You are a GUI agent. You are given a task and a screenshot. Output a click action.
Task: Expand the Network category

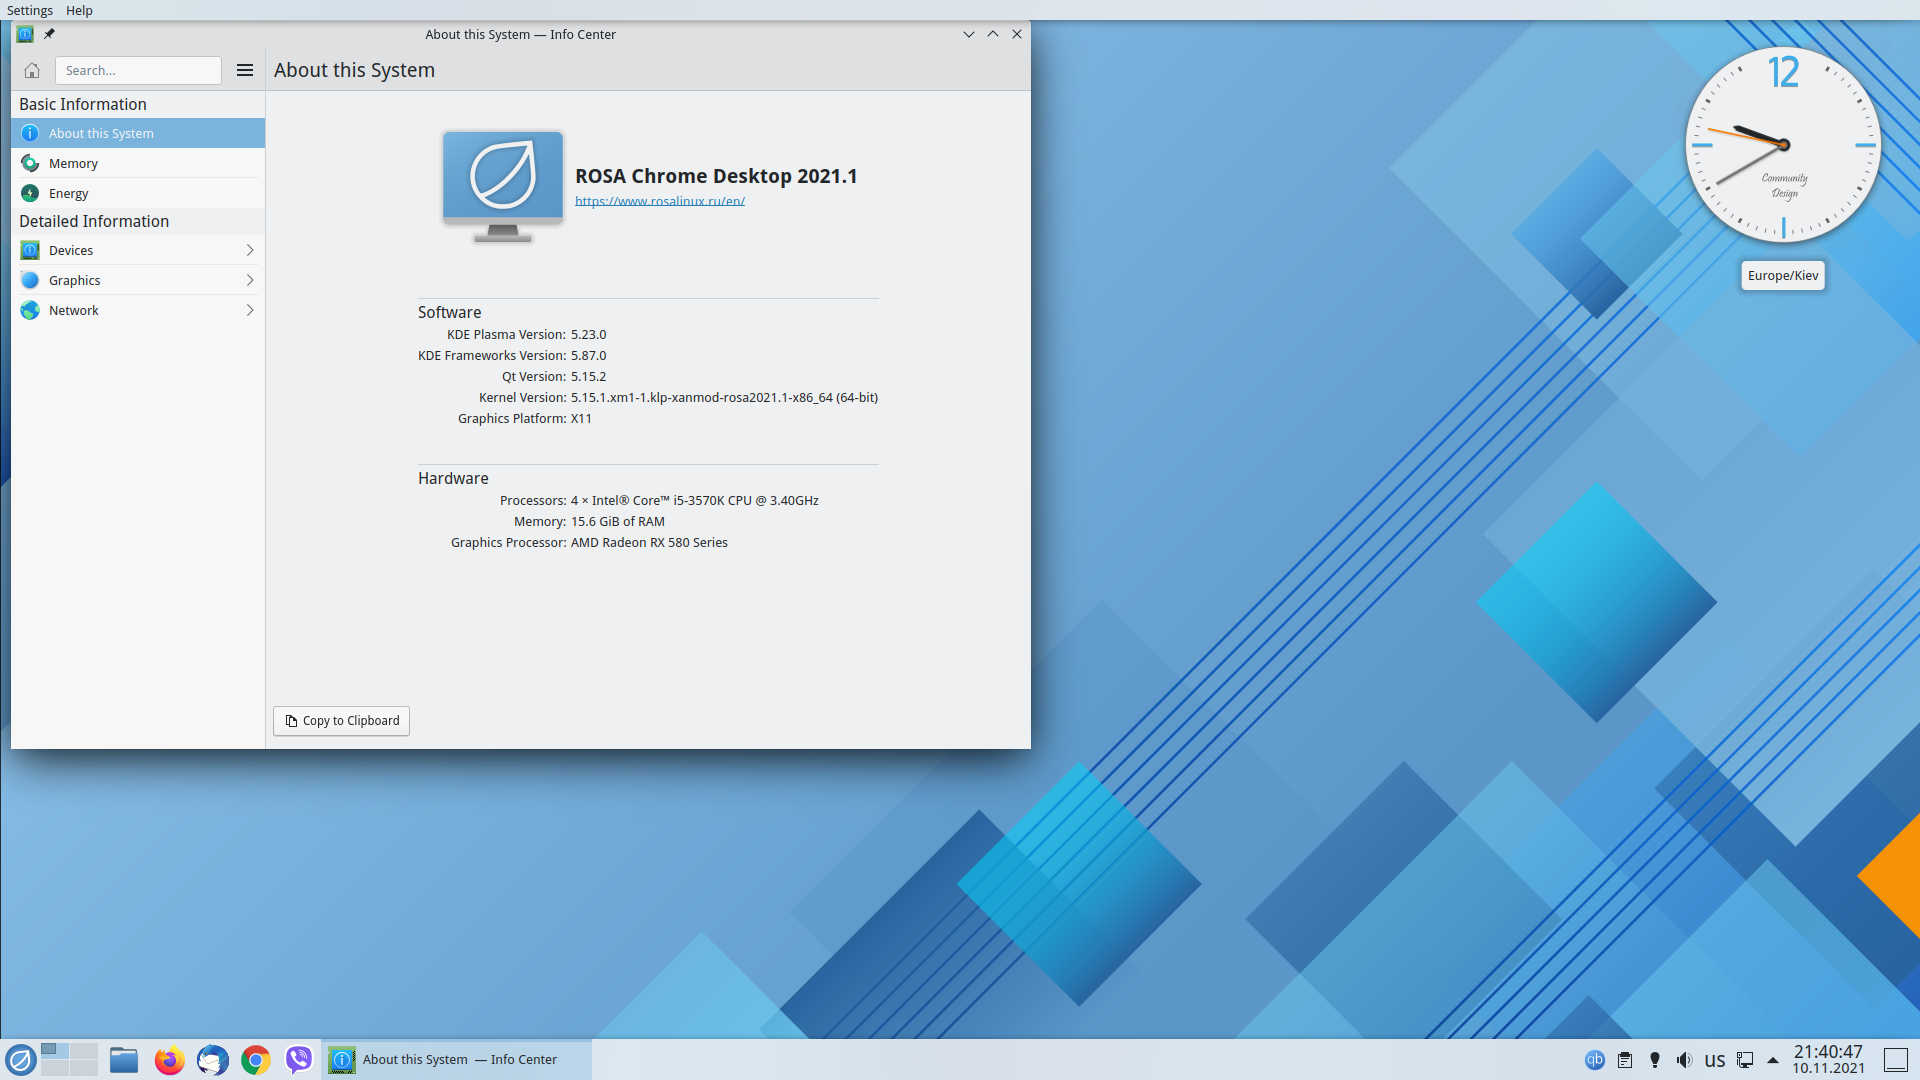point(137,310)
